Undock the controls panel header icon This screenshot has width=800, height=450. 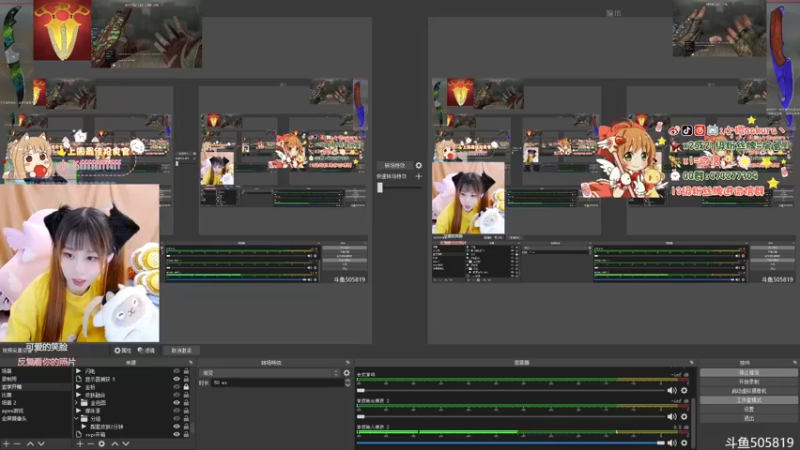tap(795, 363)
